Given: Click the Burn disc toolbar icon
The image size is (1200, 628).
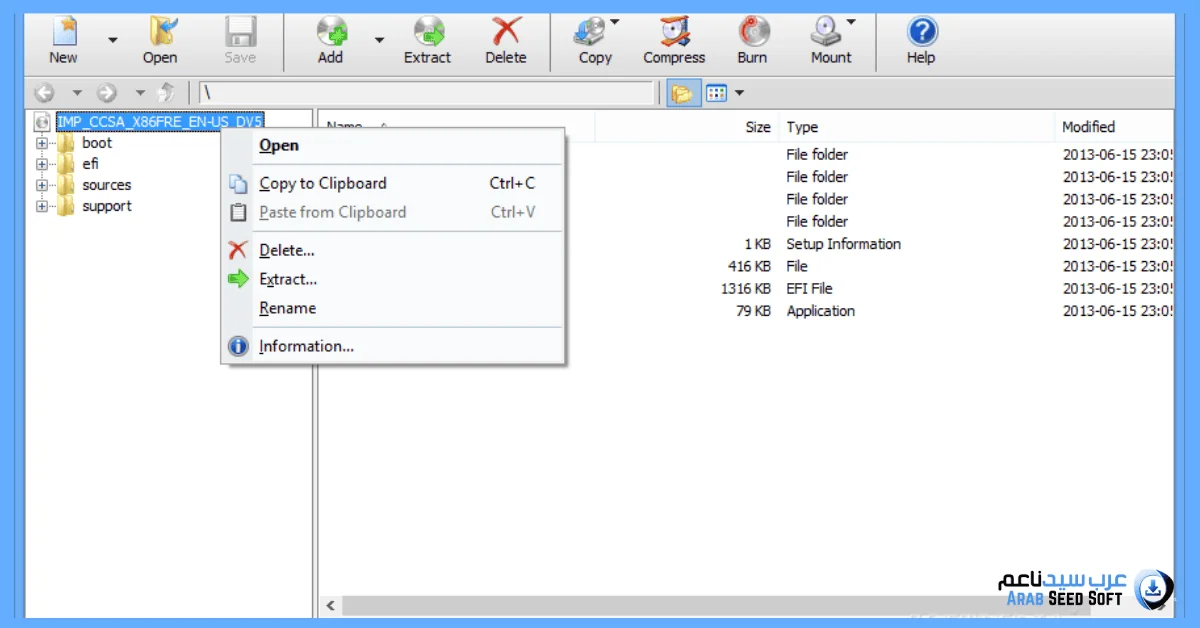Looking at the screenshot, I should (752, 33).
